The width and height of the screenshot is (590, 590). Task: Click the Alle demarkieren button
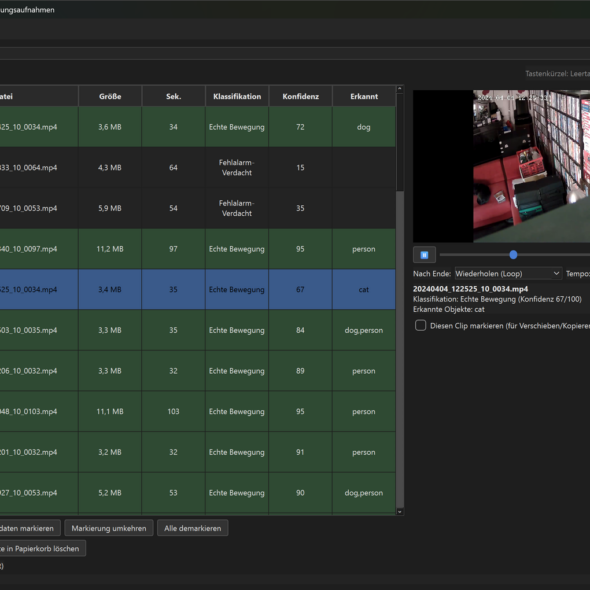[x=192, y=528]
